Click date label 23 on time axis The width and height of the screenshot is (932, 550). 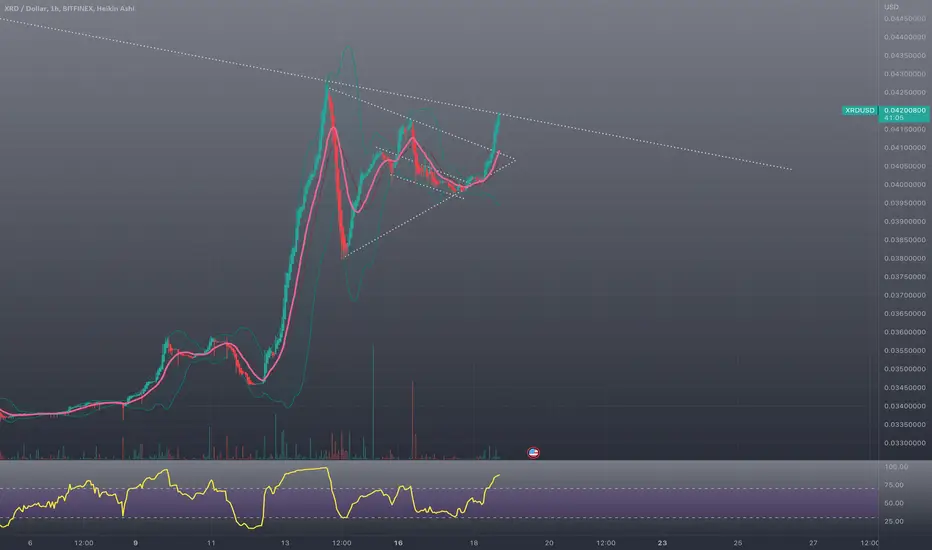pos(662,543)
